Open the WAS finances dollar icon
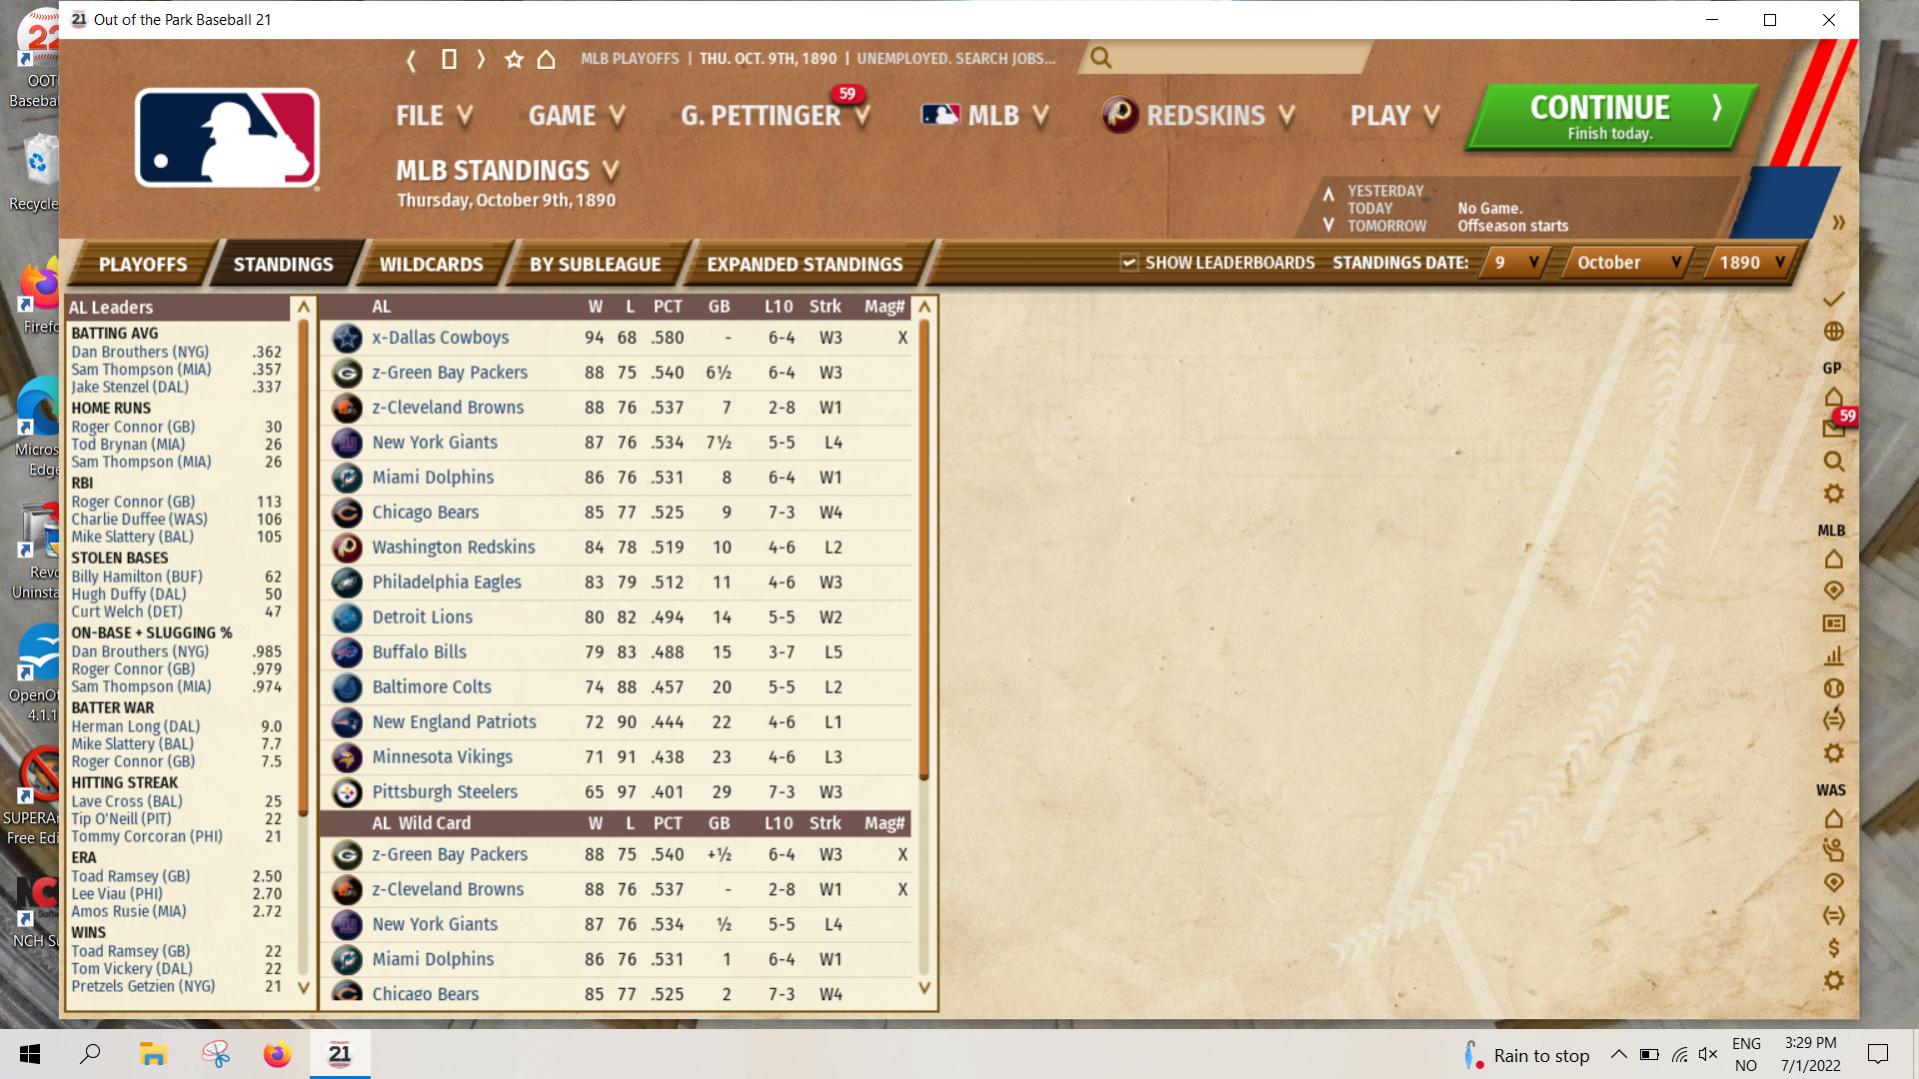The width and height of the screenshot is (1919, 1079). 1833,948
